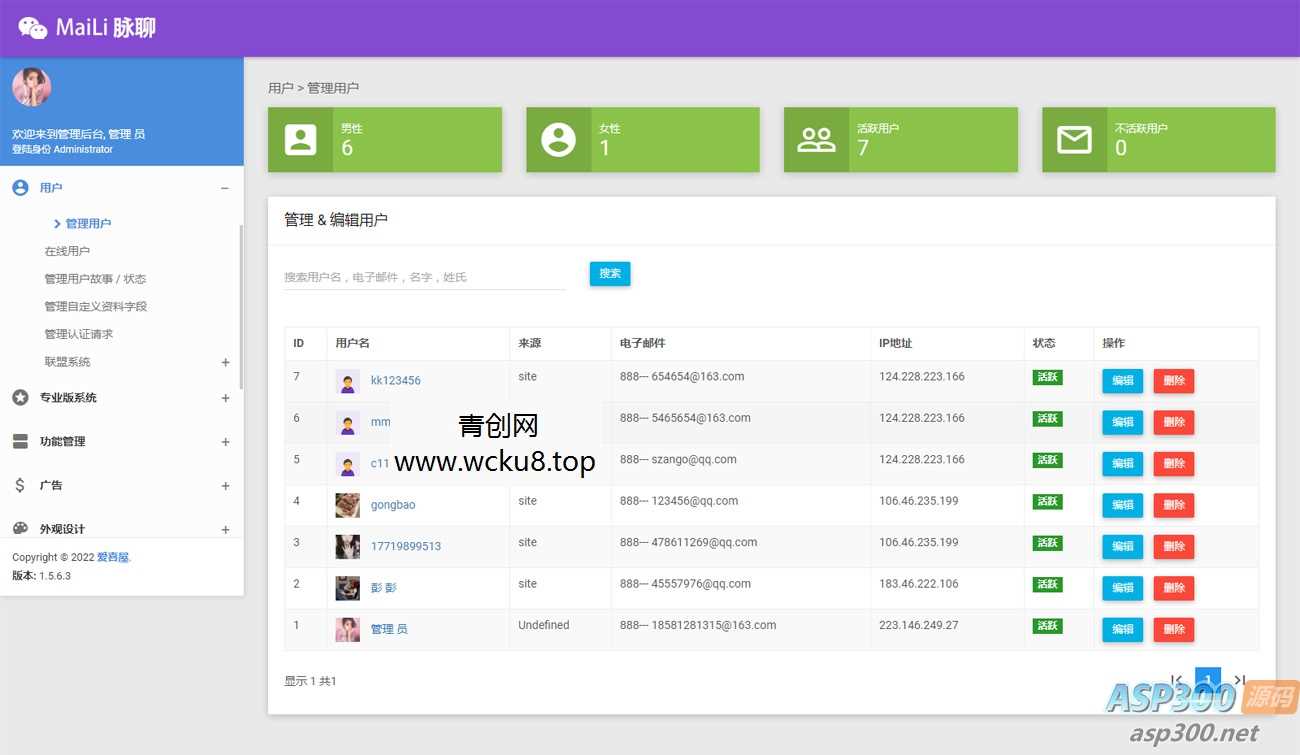This screenshot has width=1300, height=755.
Task: Click the gear icon next to 专业版系统
Action: [x=18, y=397]
